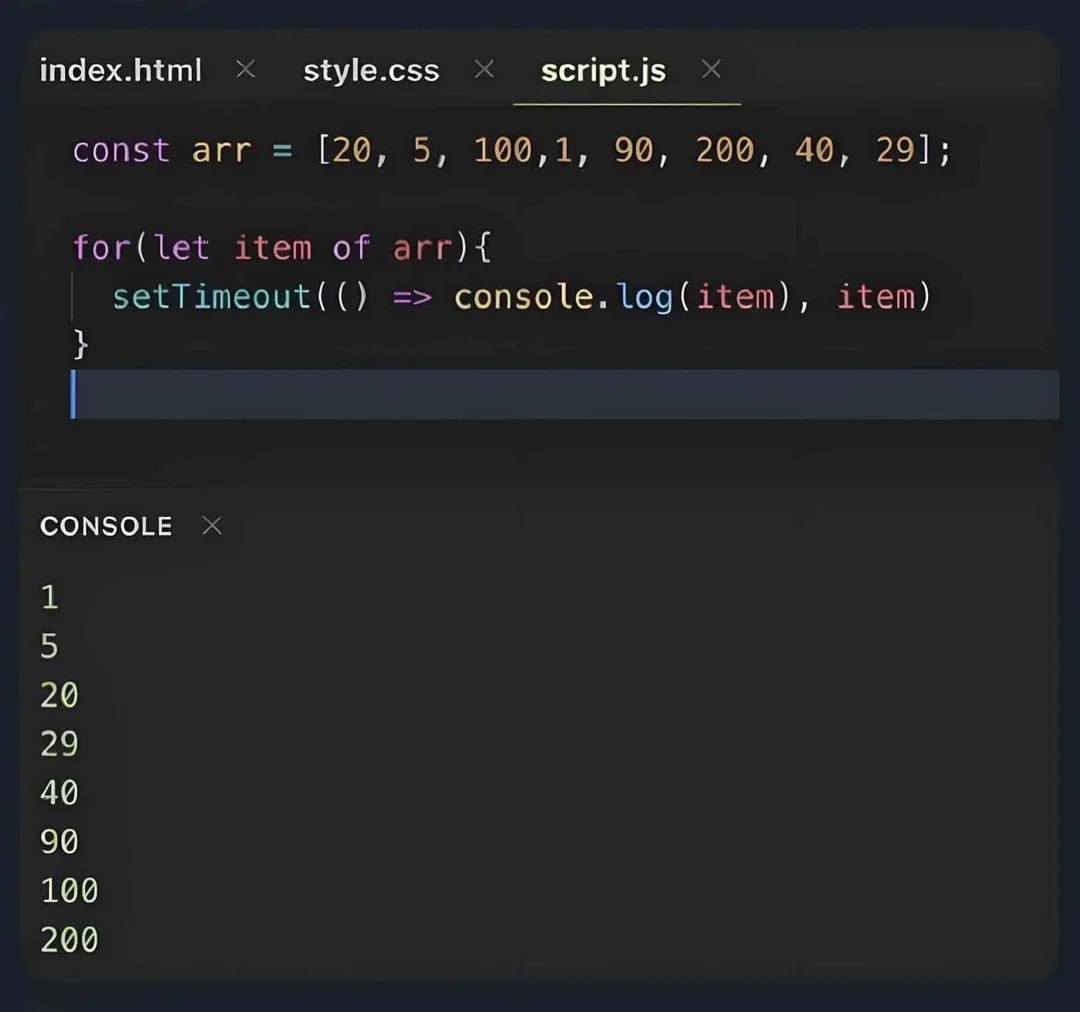Select the value 1 in the console output

(x=49, y=597)
